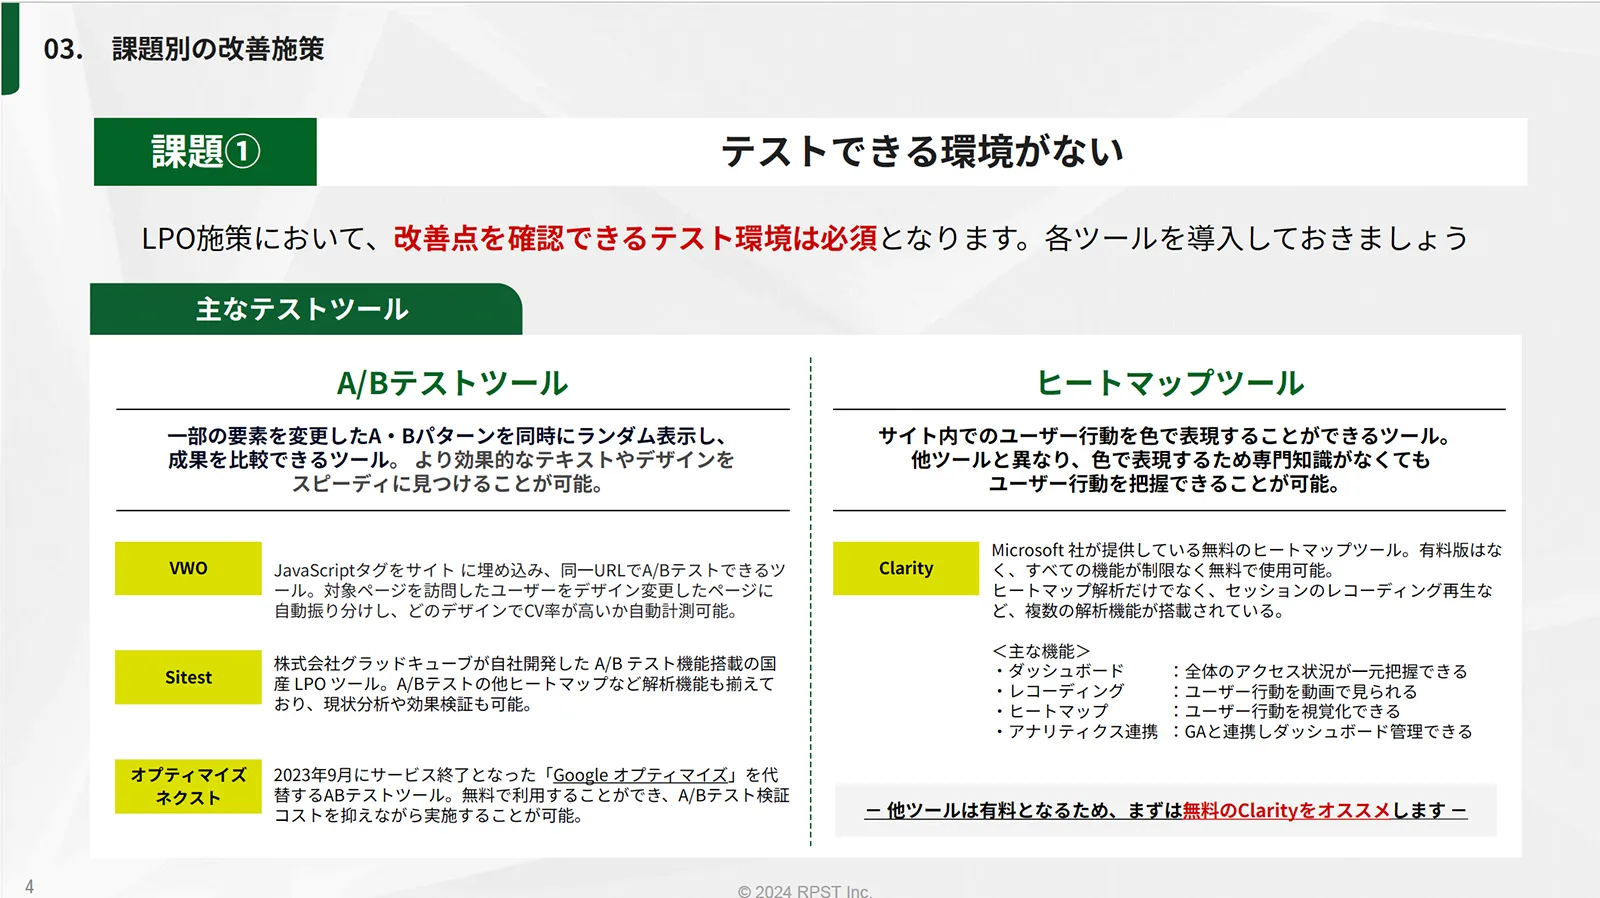
Task: Click the テストできる環境がない title
Action: coord(922,152)
